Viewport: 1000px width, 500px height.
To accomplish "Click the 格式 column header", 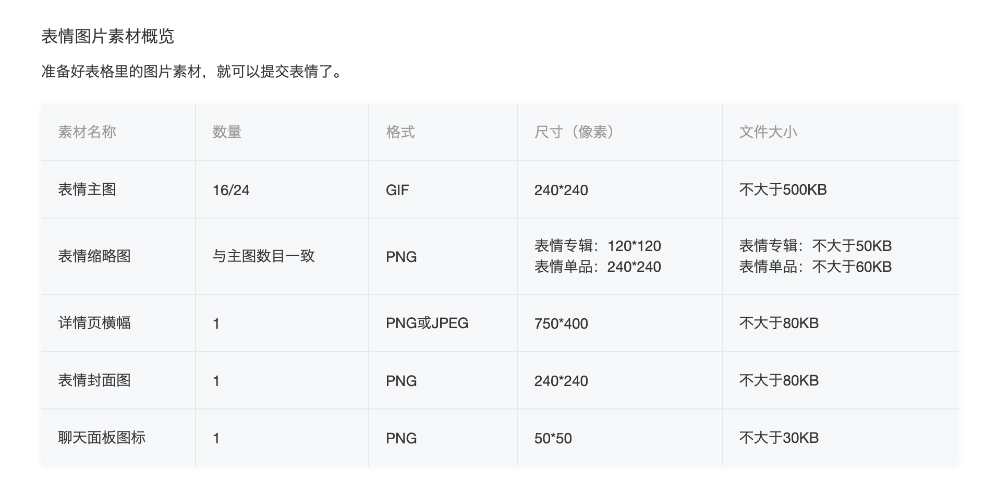I will 401,132.
